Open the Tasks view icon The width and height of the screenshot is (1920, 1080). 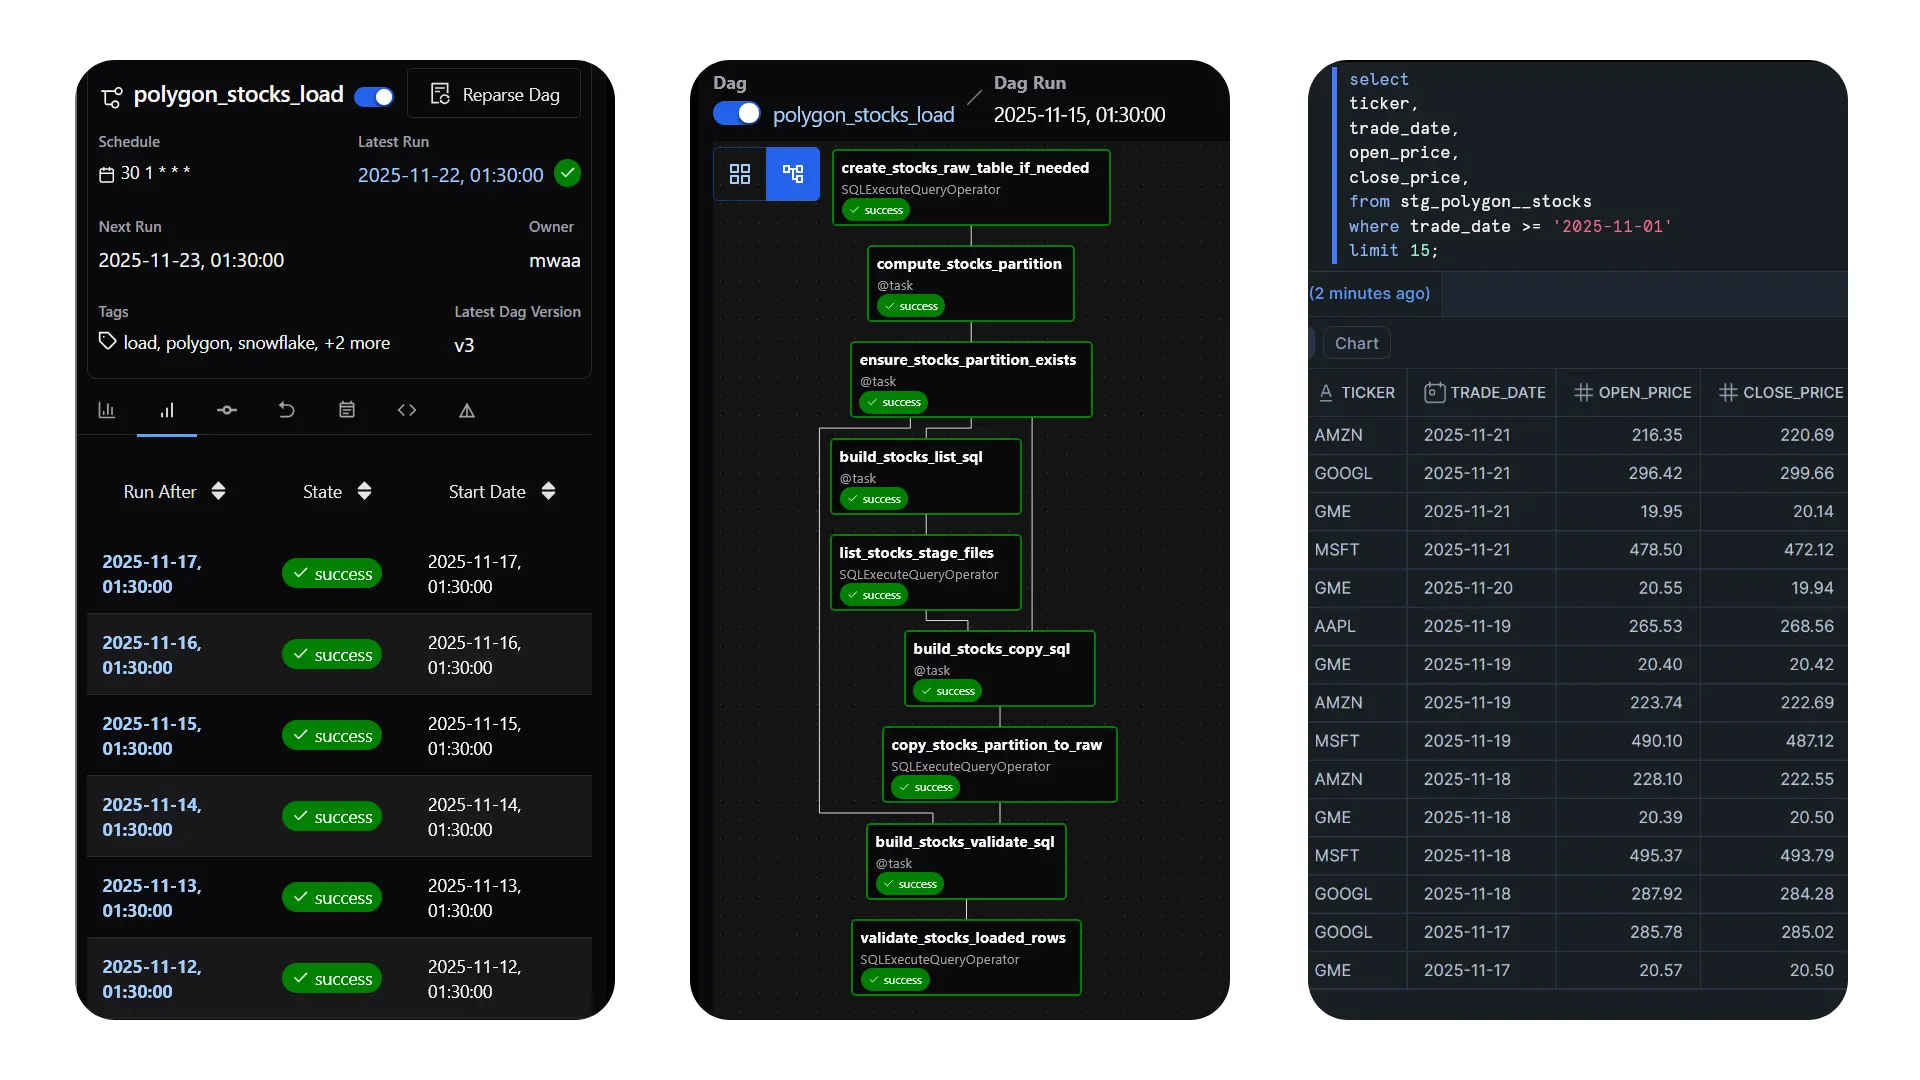[226, 410]
